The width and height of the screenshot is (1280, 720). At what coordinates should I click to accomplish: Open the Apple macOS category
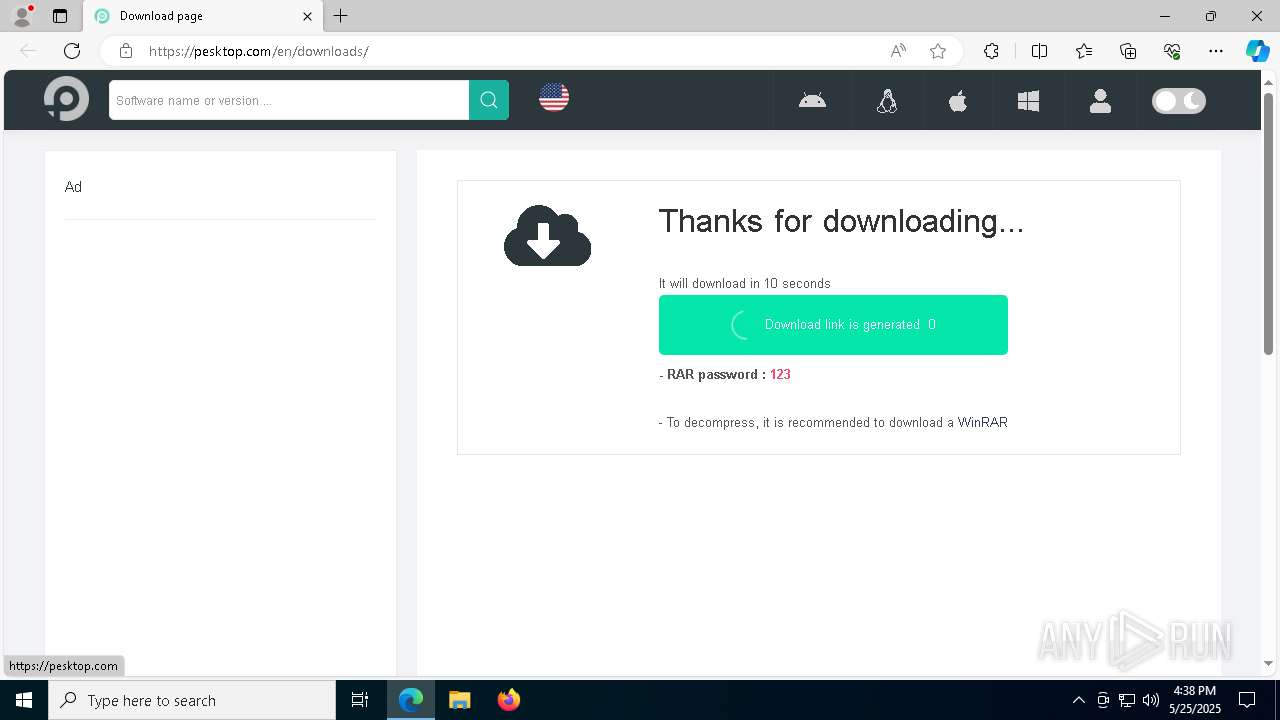(x=958, y=100)
